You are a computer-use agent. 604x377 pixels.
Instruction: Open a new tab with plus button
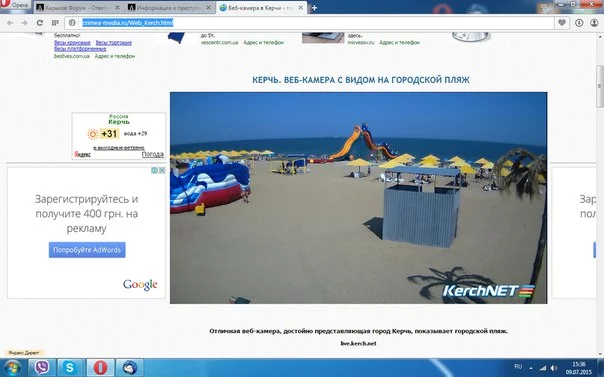pyautogui.click(x=314, y=8)
